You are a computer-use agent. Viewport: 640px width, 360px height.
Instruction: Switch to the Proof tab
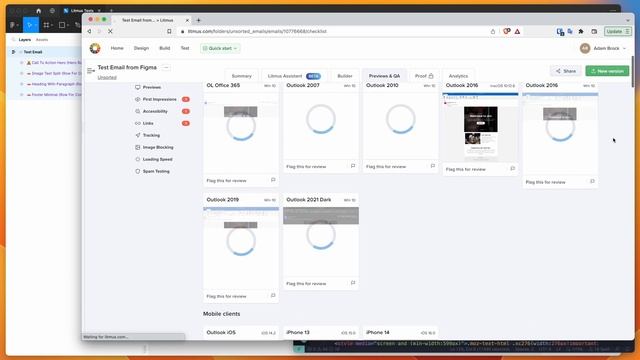pos(424,76)
